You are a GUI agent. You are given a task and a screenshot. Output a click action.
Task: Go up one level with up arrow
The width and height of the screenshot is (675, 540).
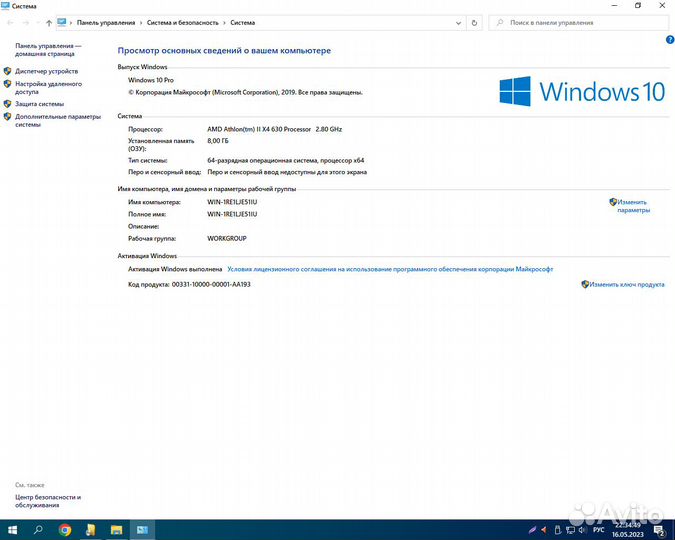49,23
